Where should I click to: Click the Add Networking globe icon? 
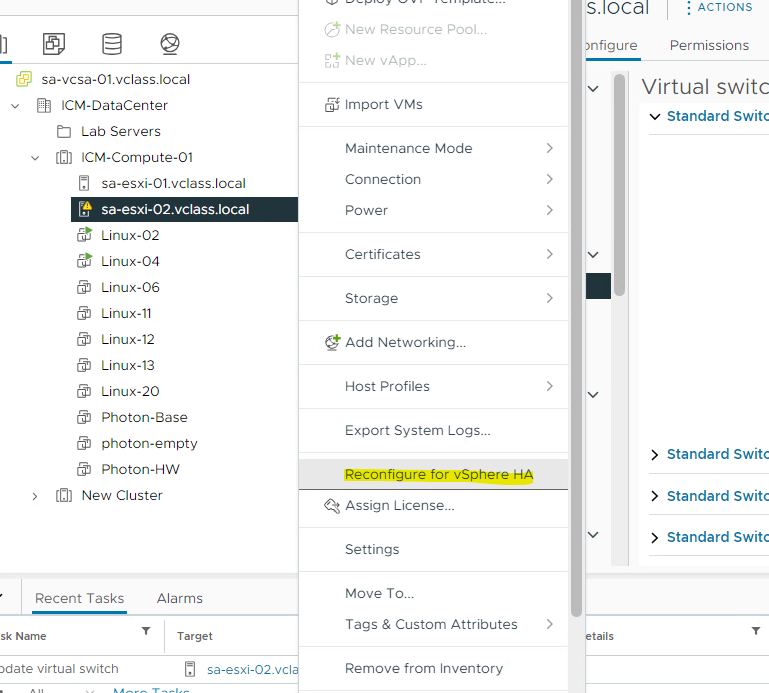(x=332, y=342)
